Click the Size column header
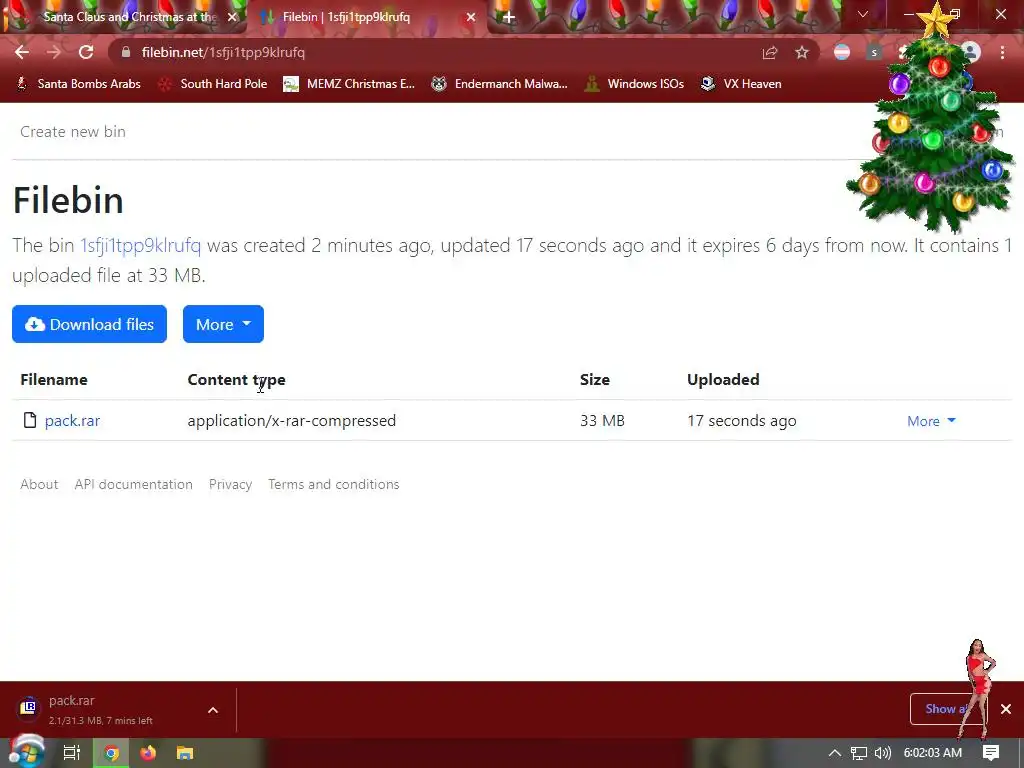 [594, 379]
